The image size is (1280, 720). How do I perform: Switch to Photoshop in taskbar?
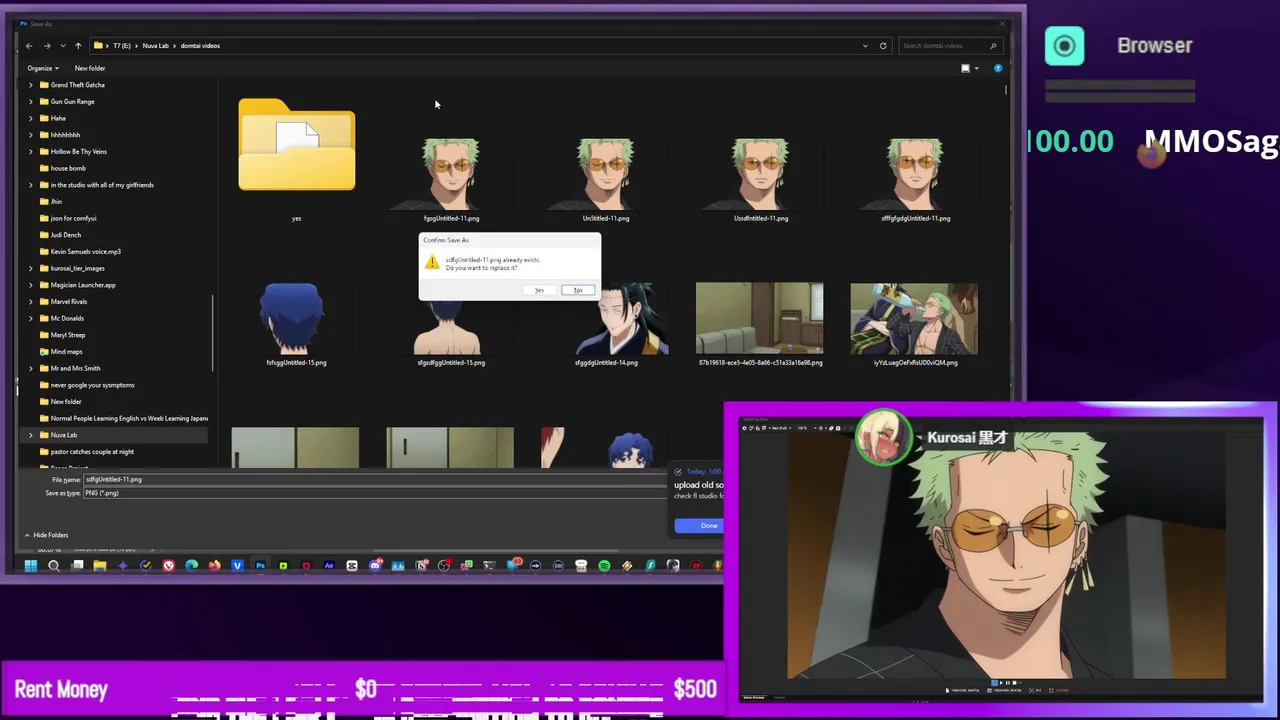260,566
